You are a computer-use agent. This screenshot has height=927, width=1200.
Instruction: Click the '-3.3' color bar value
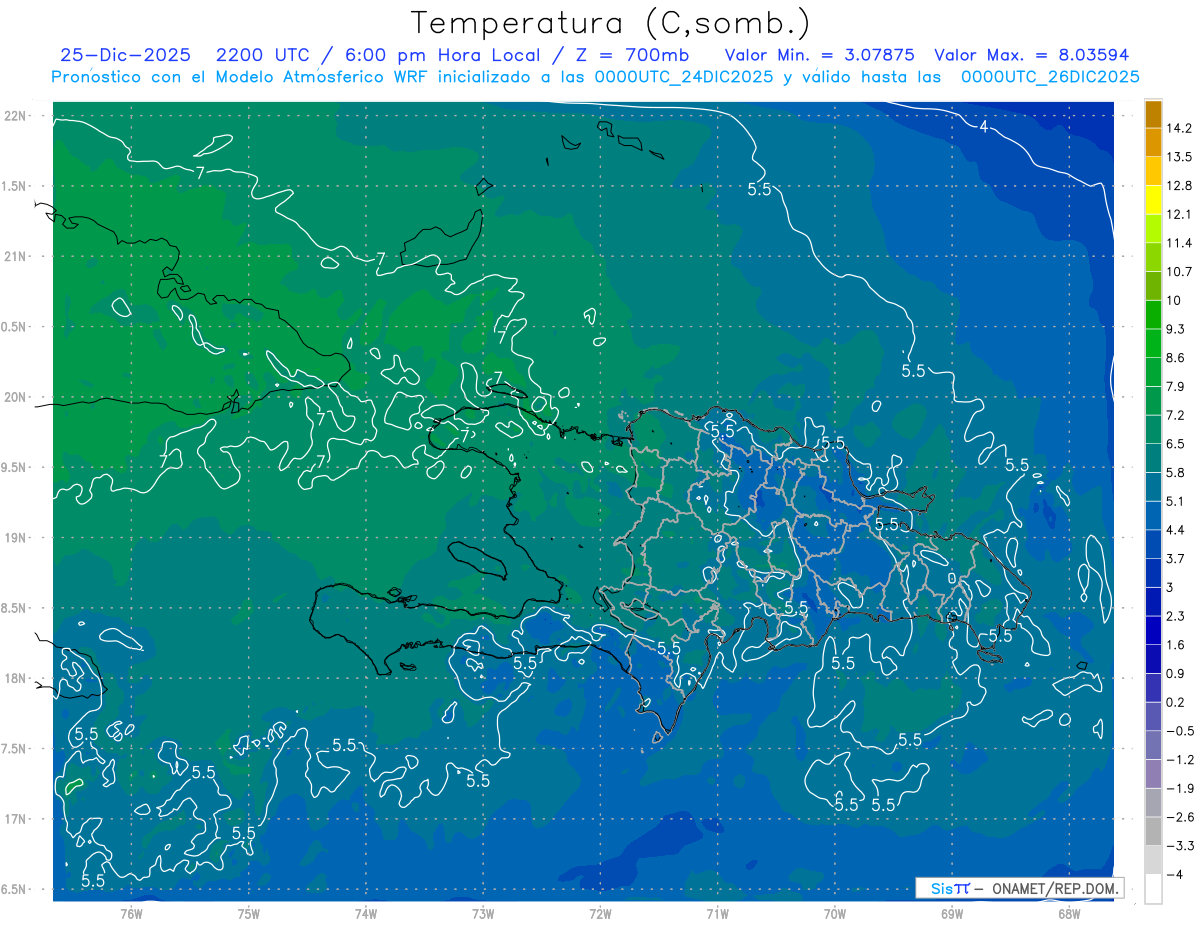pos(1179,846)
